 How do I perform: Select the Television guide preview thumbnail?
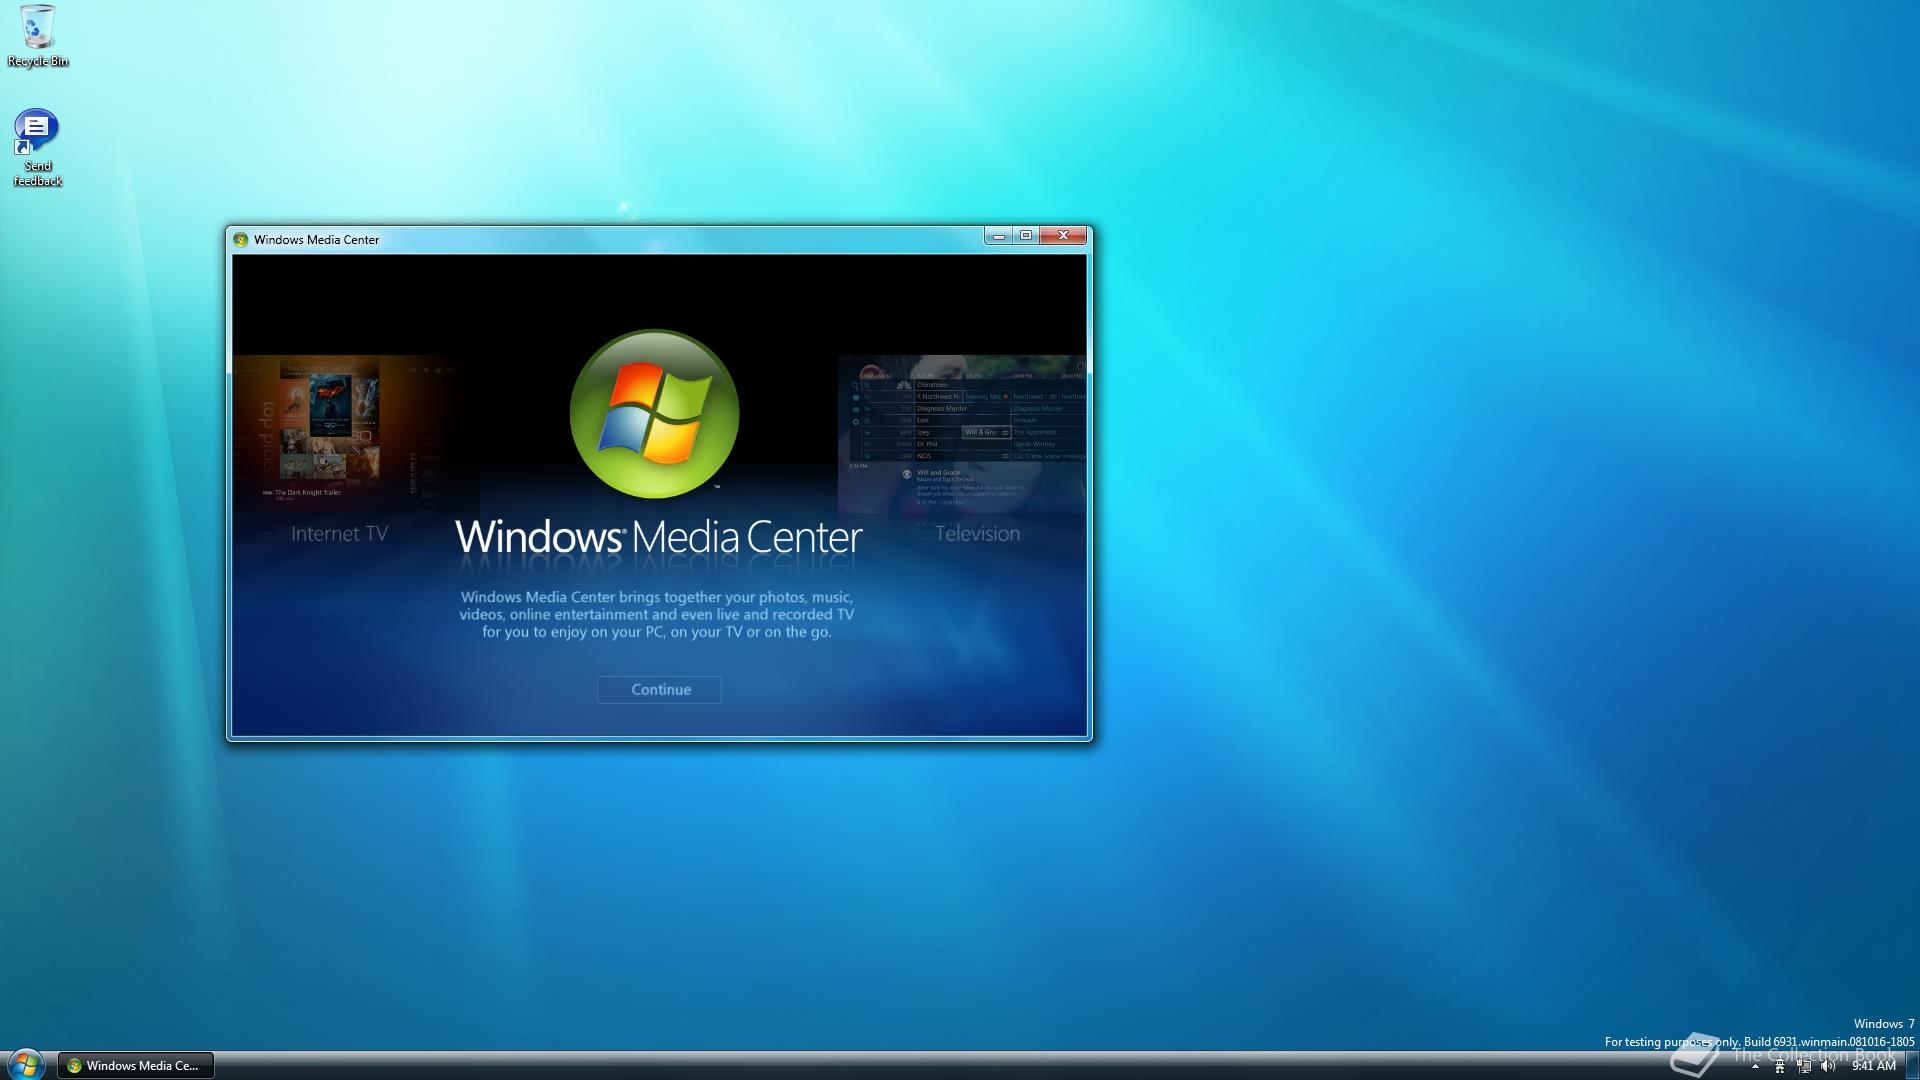click(x=962, y=434)
